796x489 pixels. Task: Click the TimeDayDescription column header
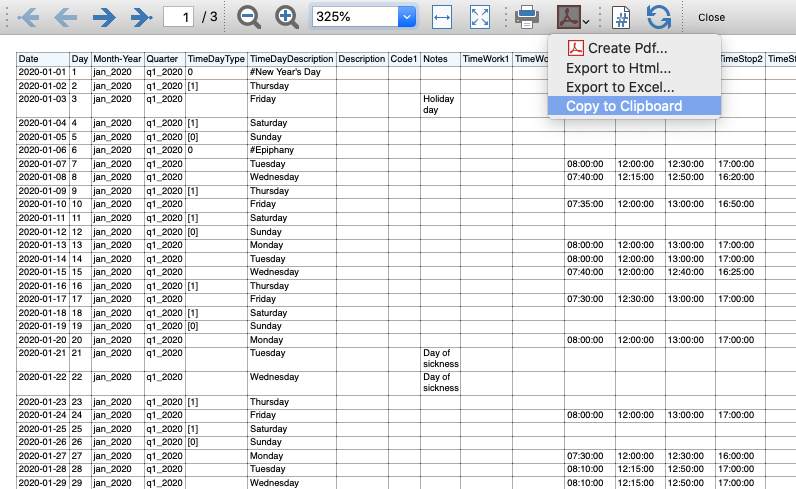(291, 59)
